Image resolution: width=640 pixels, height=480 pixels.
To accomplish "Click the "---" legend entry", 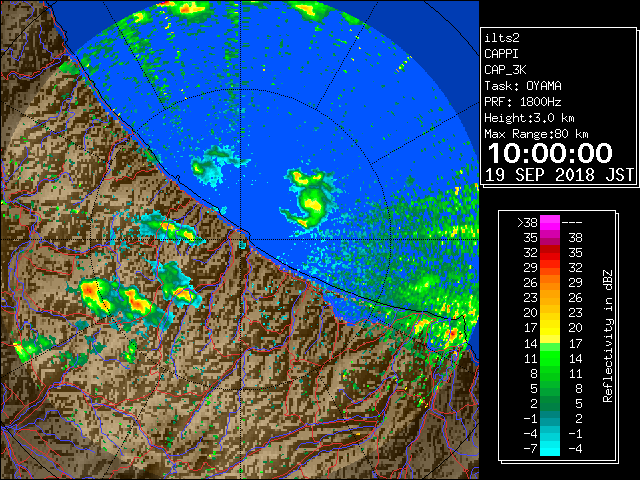I will [572, 223].
